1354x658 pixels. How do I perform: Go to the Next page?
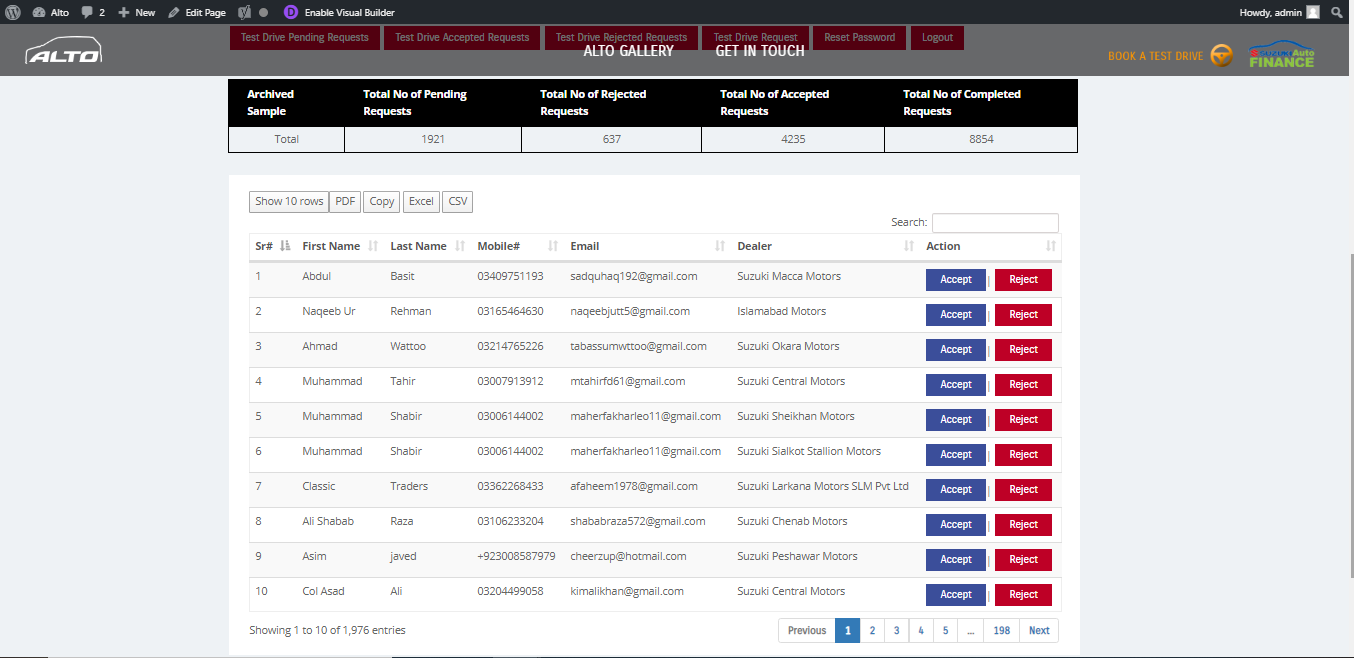coord(1039,631)
